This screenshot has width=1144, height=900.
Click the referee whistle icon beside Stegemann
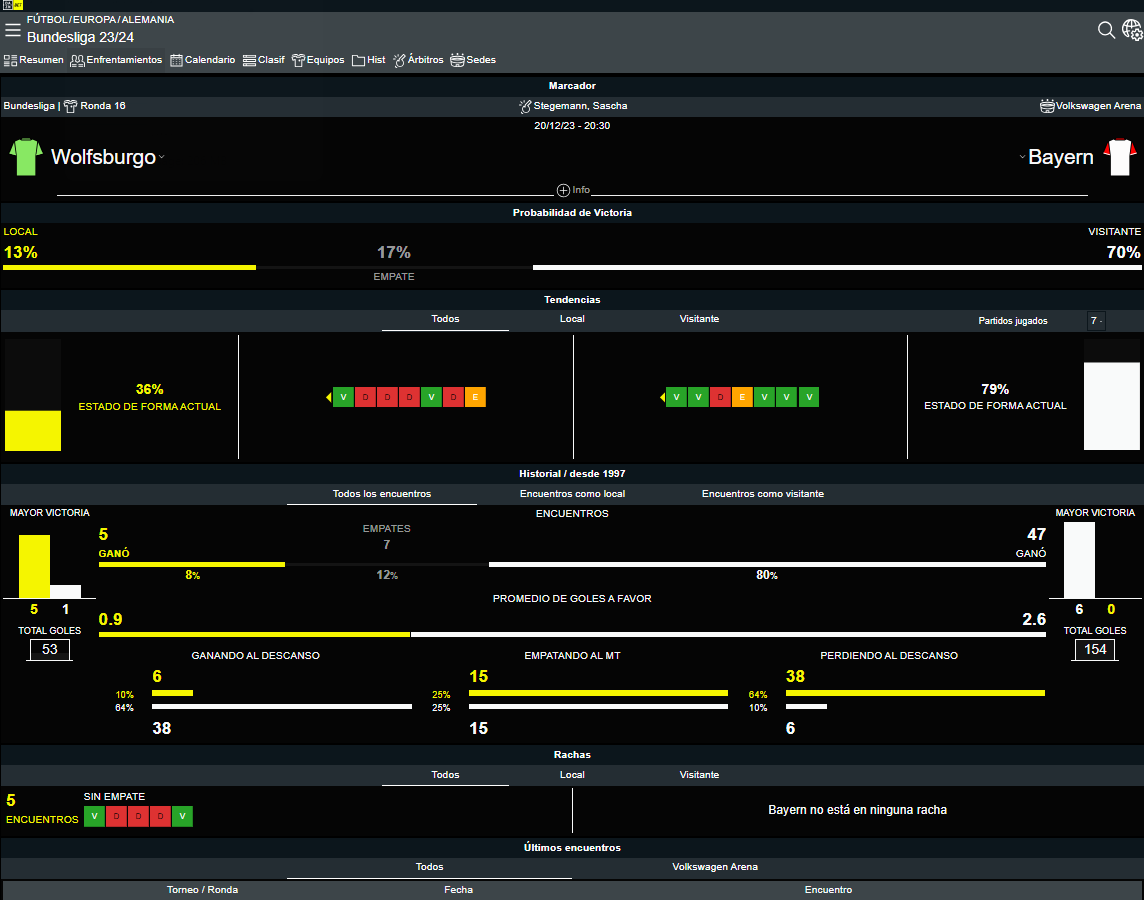pyautogui.click(x=526, y=106)
